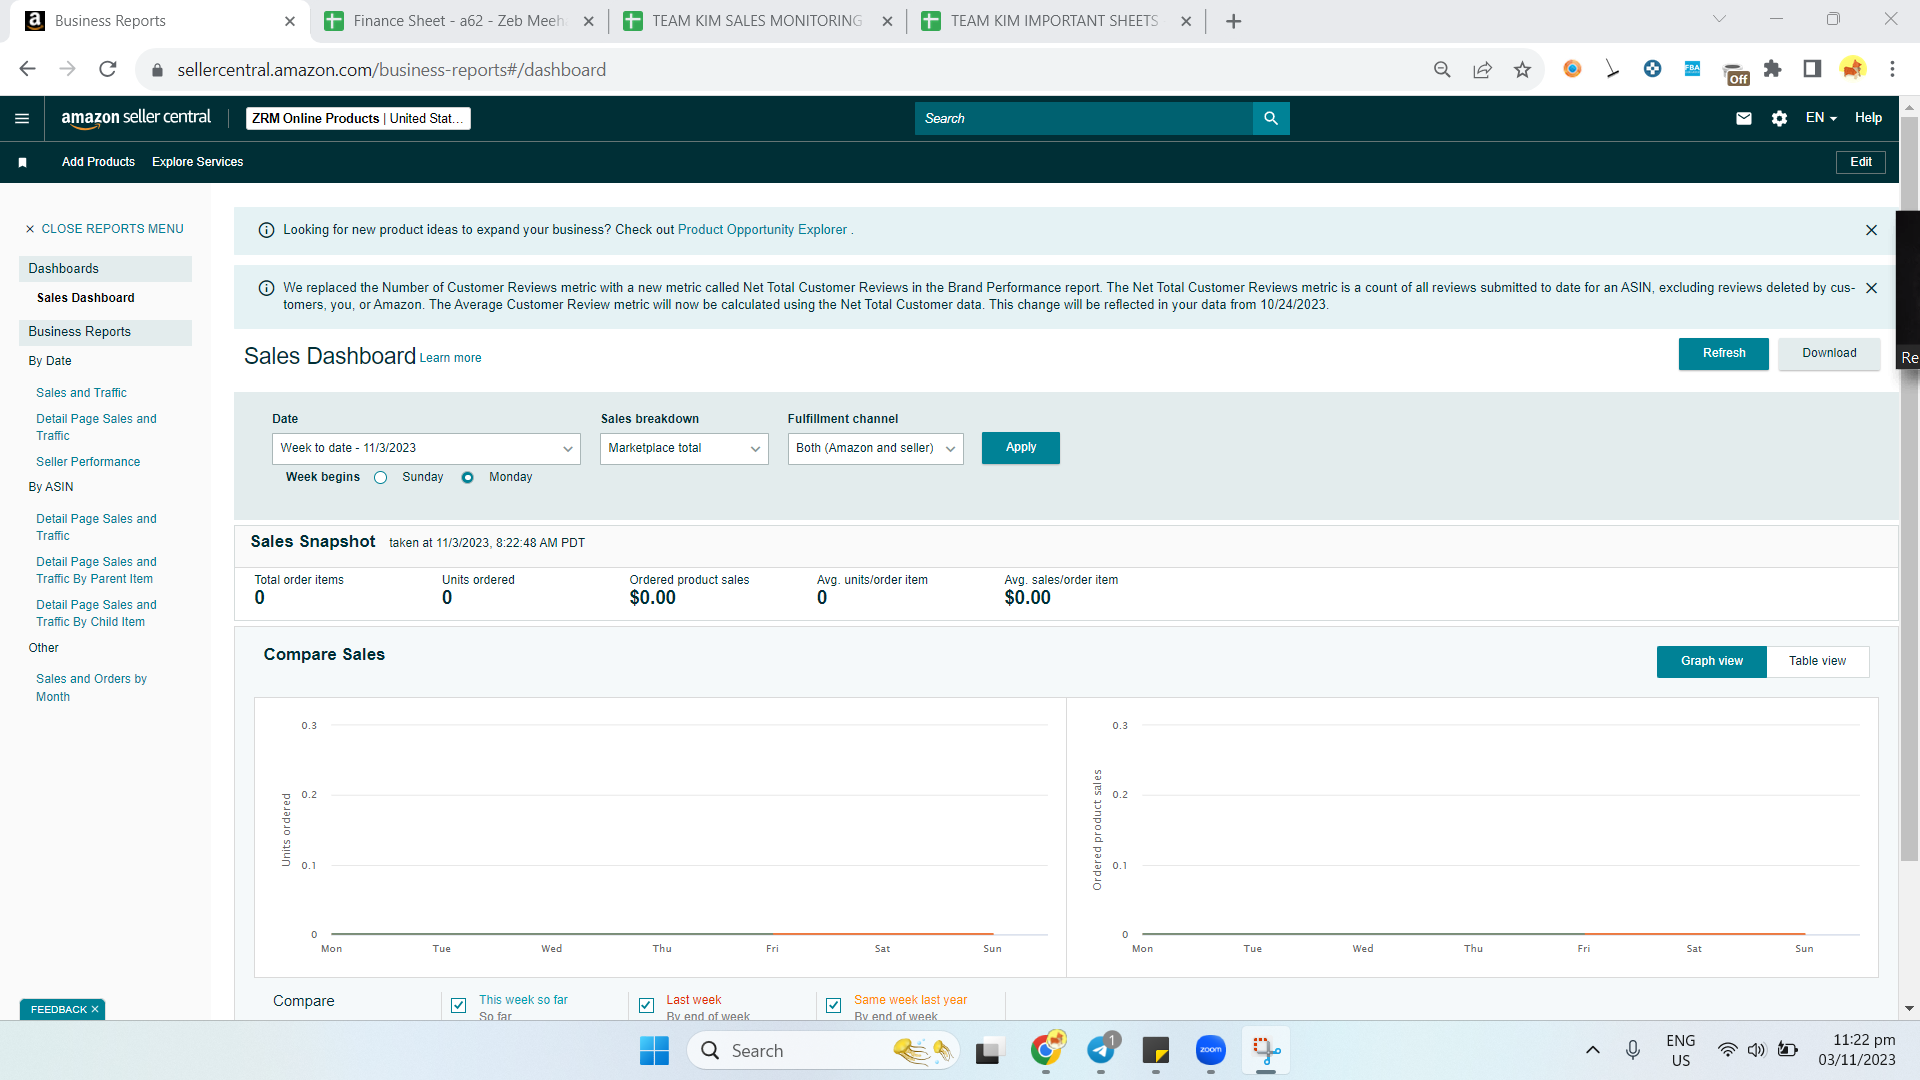This screenshot has width=1920, height=1080.
Task: Click the search magnifier button in Seller Central
Action: point(1271,118)
